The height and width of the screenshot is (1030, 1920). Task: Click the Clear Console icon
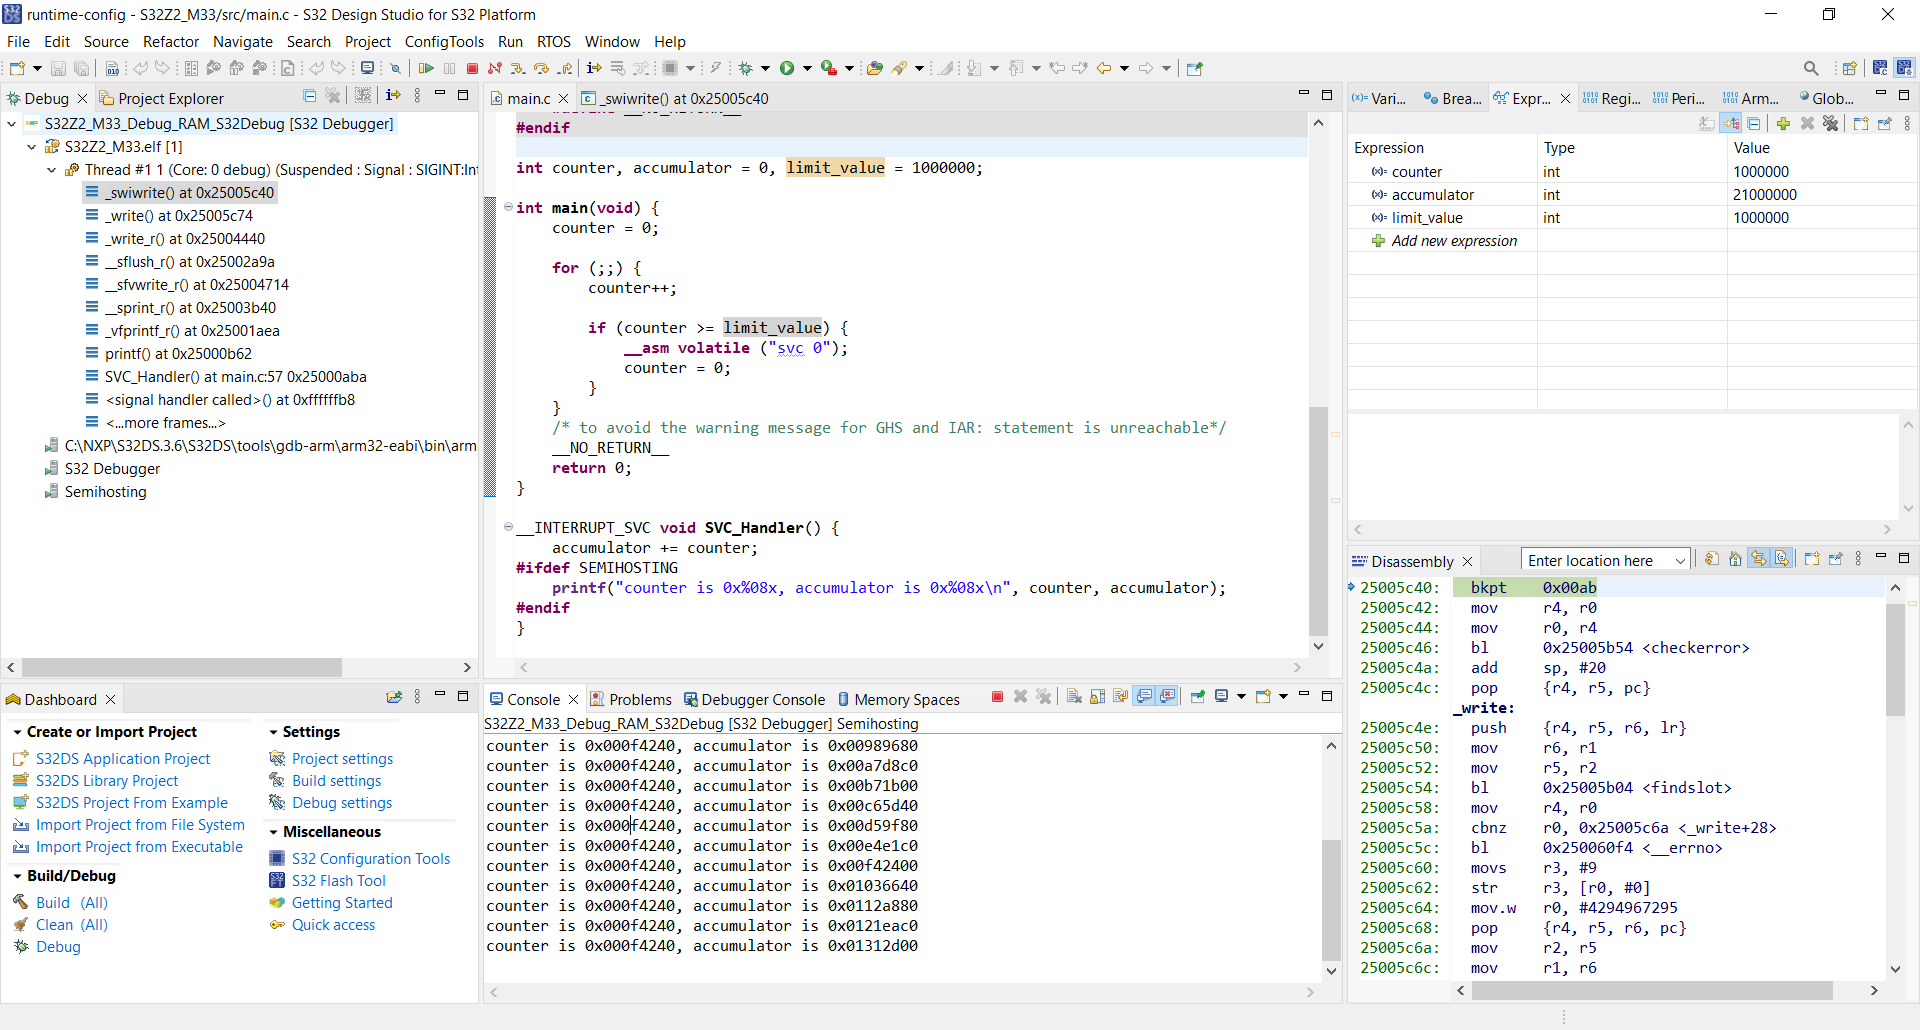pos(1074,697)
